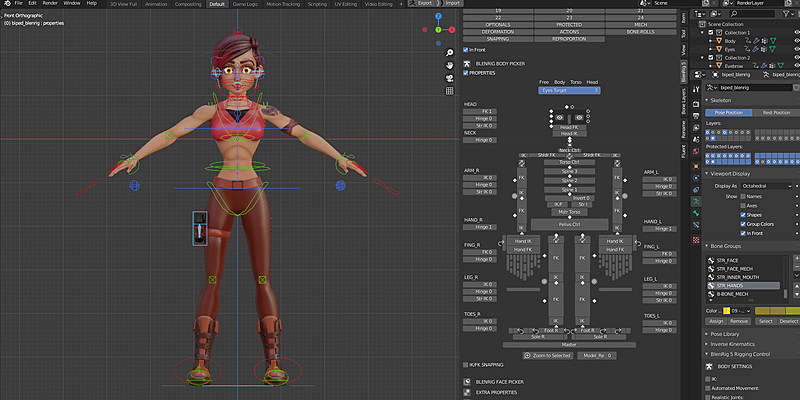The image size is (800, 400).
Task: Switch to the UV Editing workspace tab
Action: point(344,4)
